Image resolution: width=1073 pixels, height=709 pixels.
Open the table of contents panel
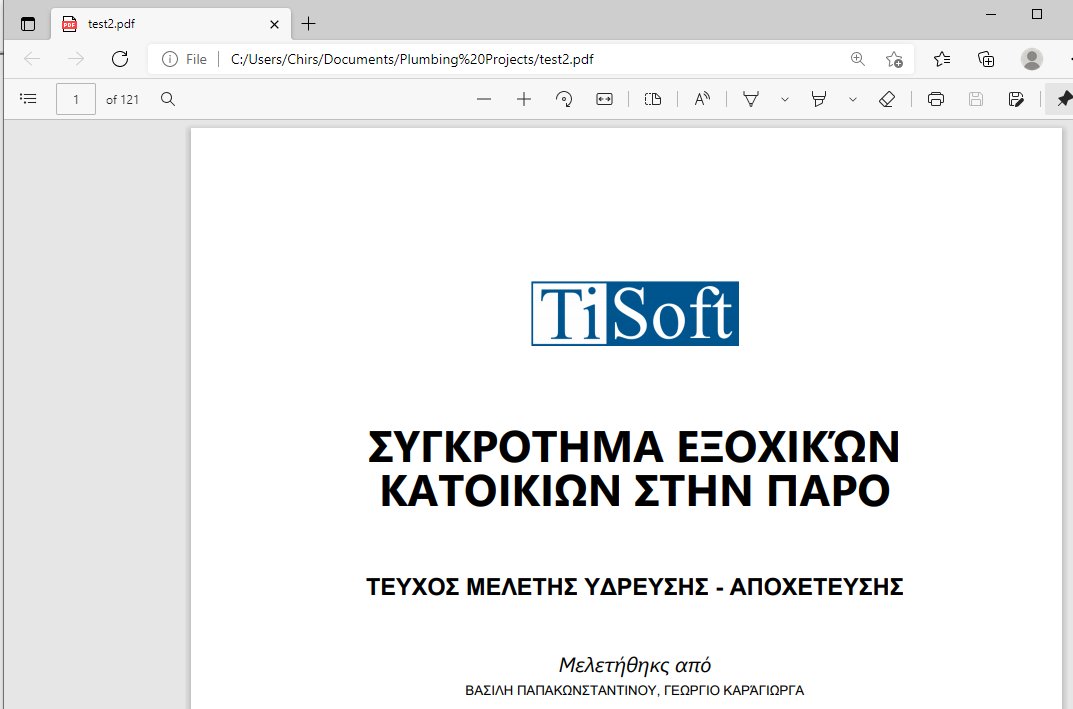pyautogui.click(x=28, y=98)
